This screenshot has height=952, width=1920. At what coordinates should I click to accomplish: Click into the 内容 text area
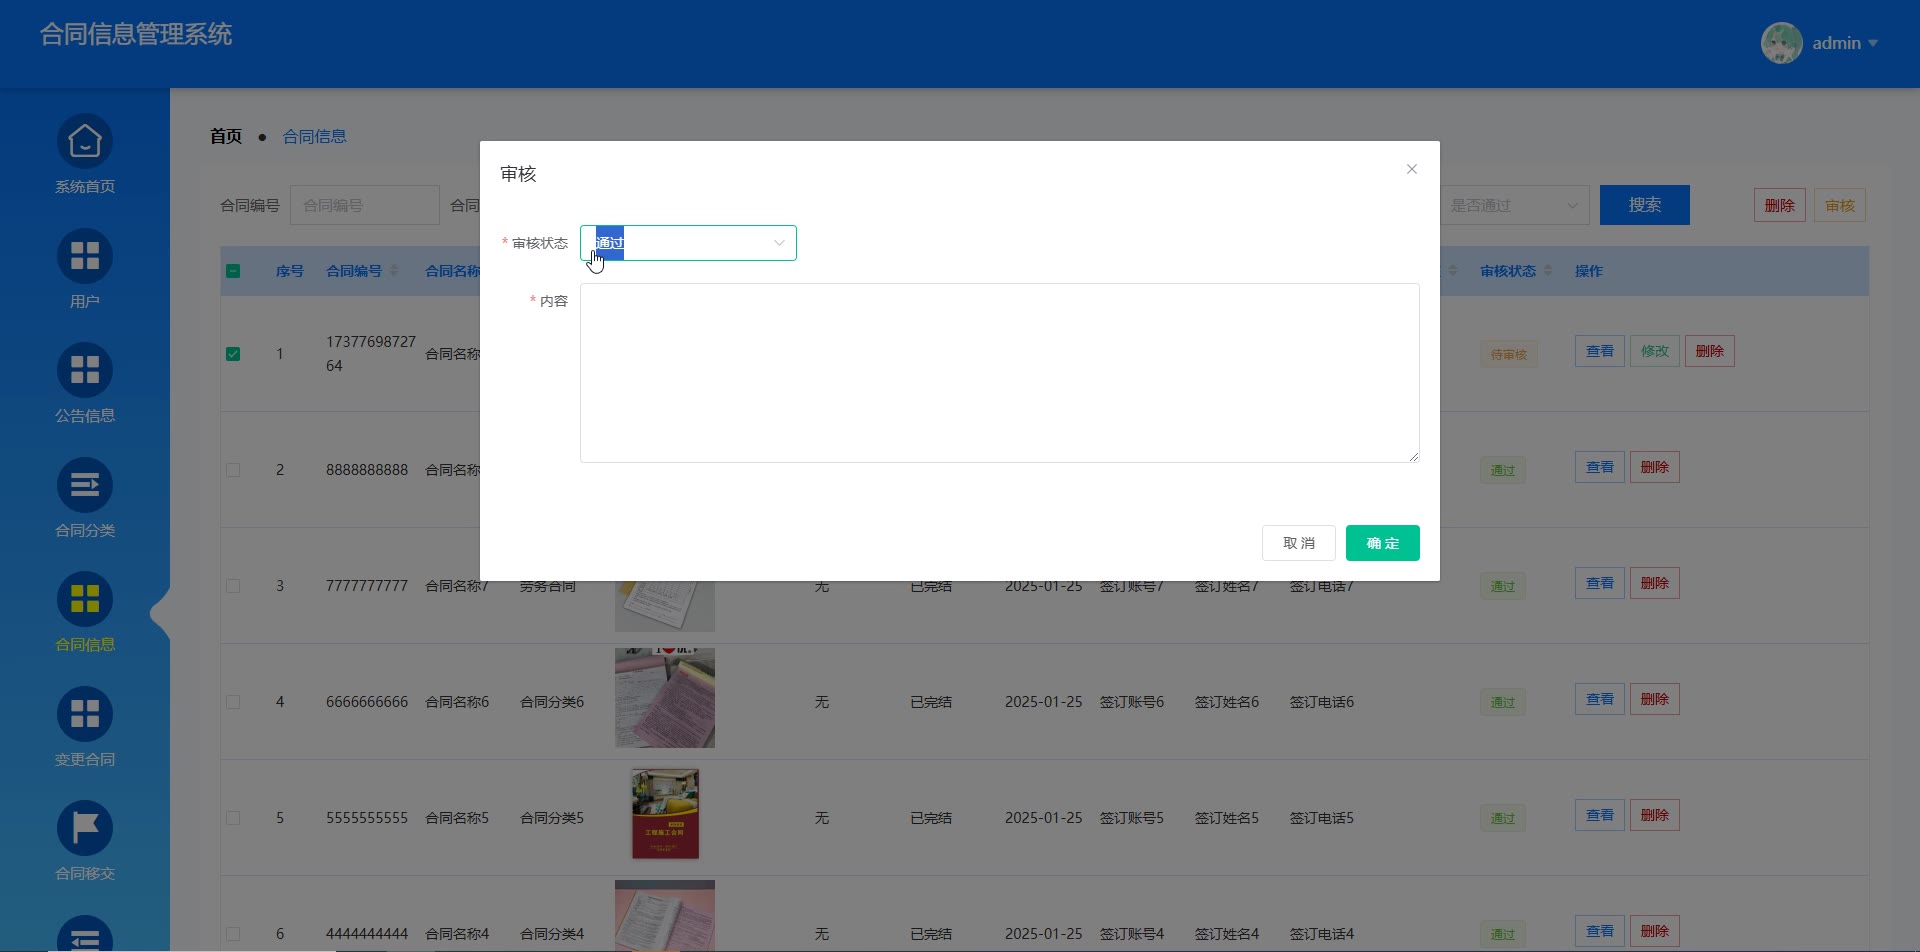point(1000,373)
